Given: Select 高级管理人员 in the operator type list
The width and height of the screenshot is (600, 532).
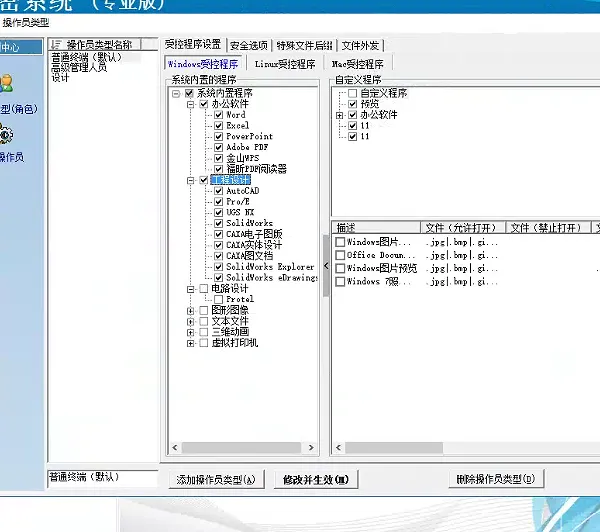Looking at the screenshot, I should (79, 68).
